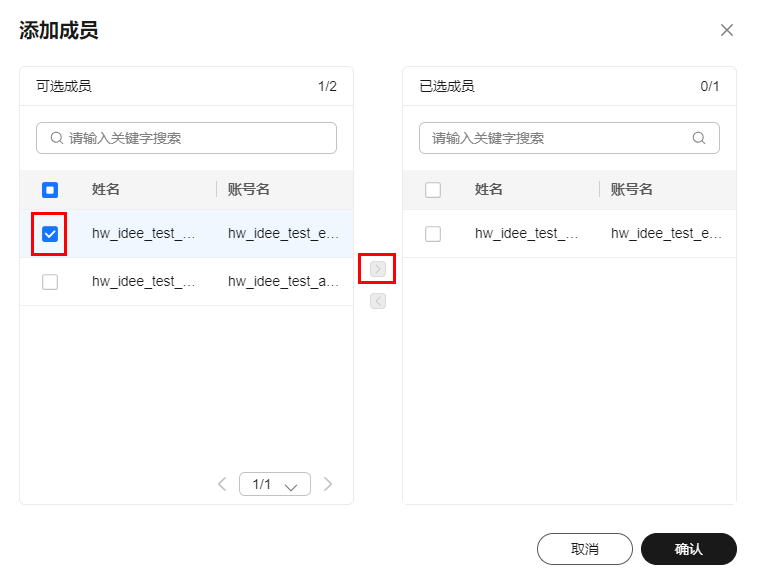The image size is (758, 582).
Task: Click 账号名 column header in 可选成员
Action: [248, 189]
